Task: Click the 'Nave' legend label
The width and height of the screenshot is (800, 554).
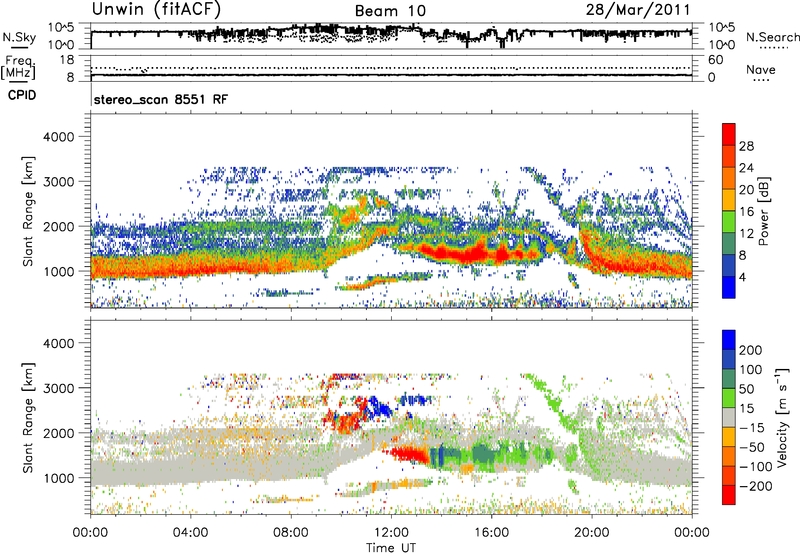Action: click(761, 69)
